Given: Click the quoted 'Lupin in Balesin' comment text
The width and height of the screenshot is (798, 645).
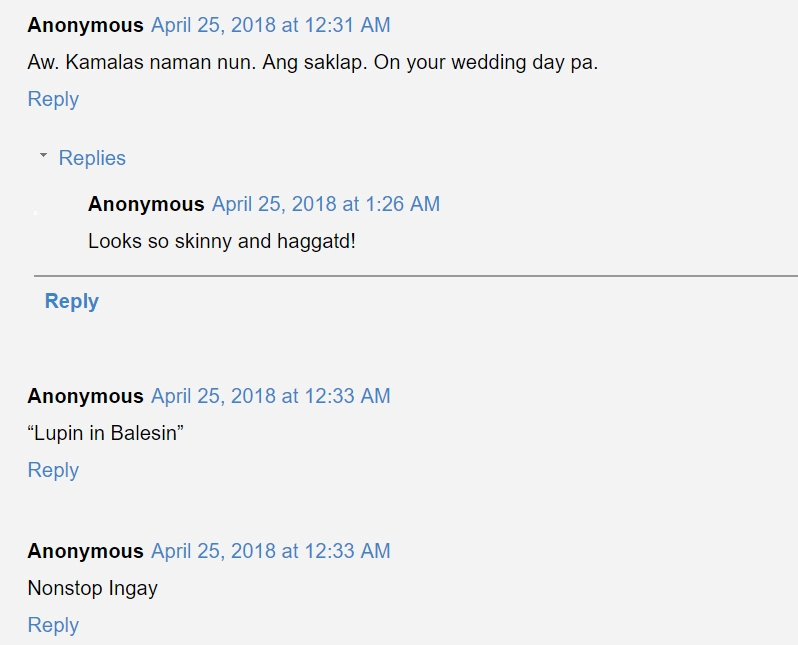Looking at the screenshot, I should tap(105, 433).
